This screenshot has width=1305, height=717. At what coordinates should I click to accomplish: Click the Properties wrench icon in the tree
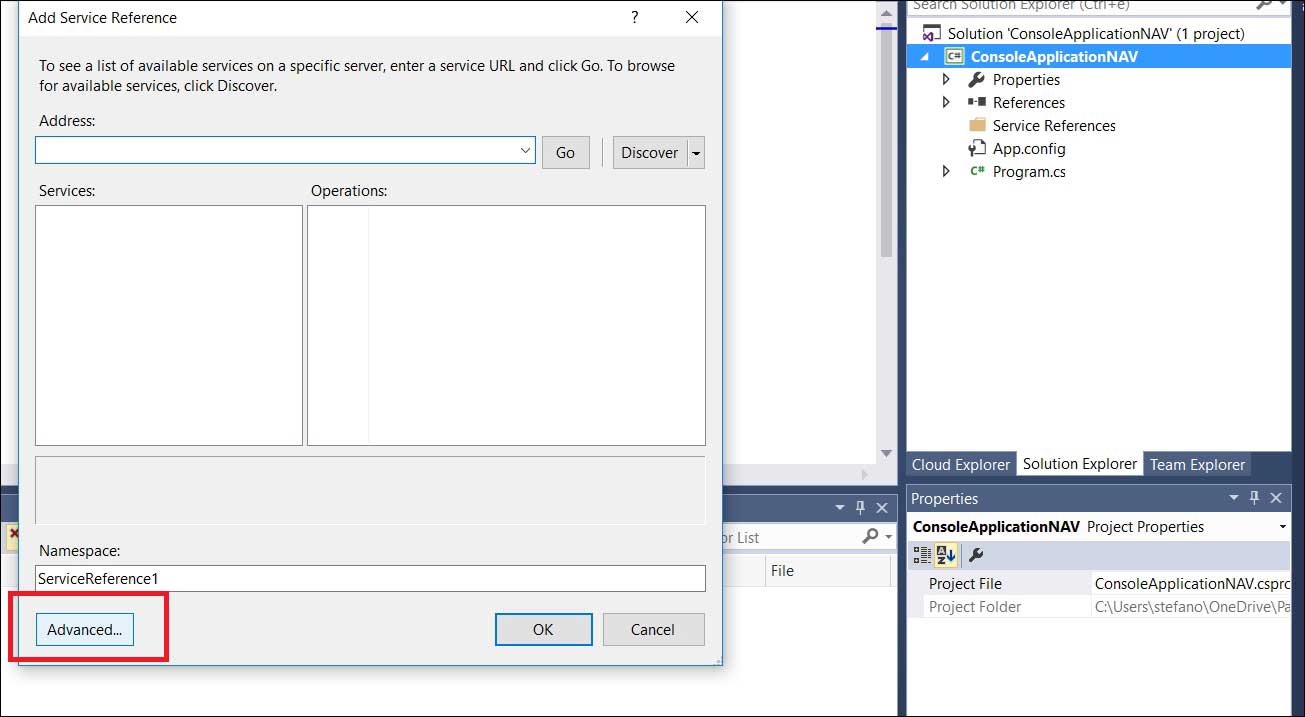pyautogui.click(x=977, y=79)
